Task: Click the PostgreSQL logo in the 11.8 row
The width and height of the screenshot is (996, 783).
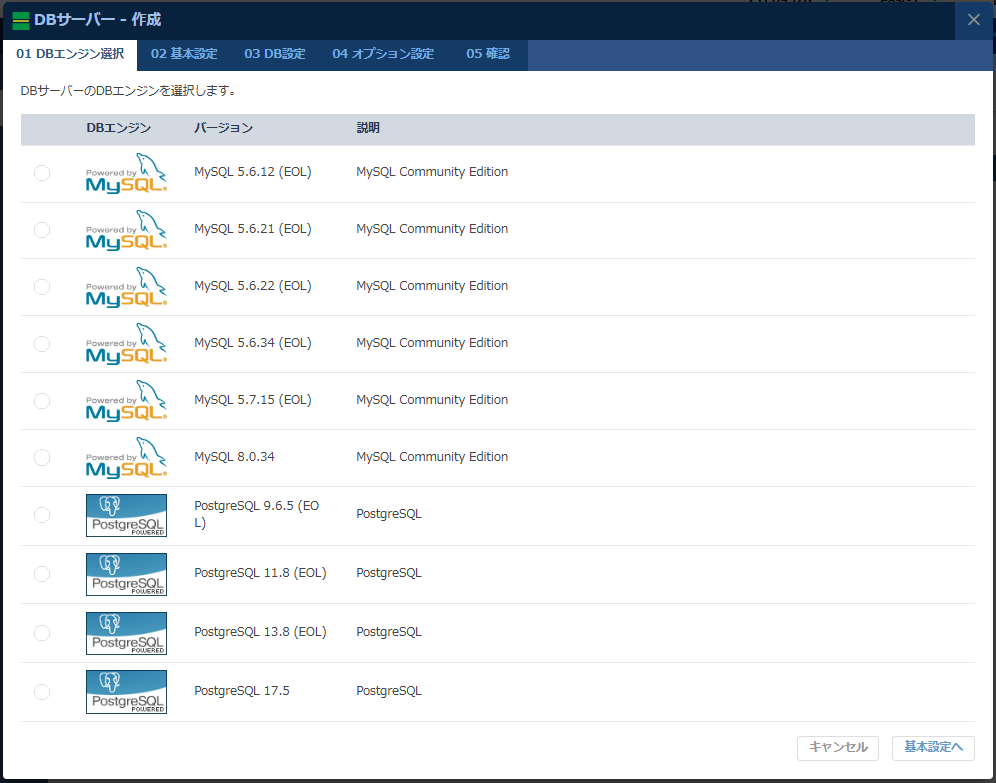Action: pyautogui.click(x=126, y=575)
